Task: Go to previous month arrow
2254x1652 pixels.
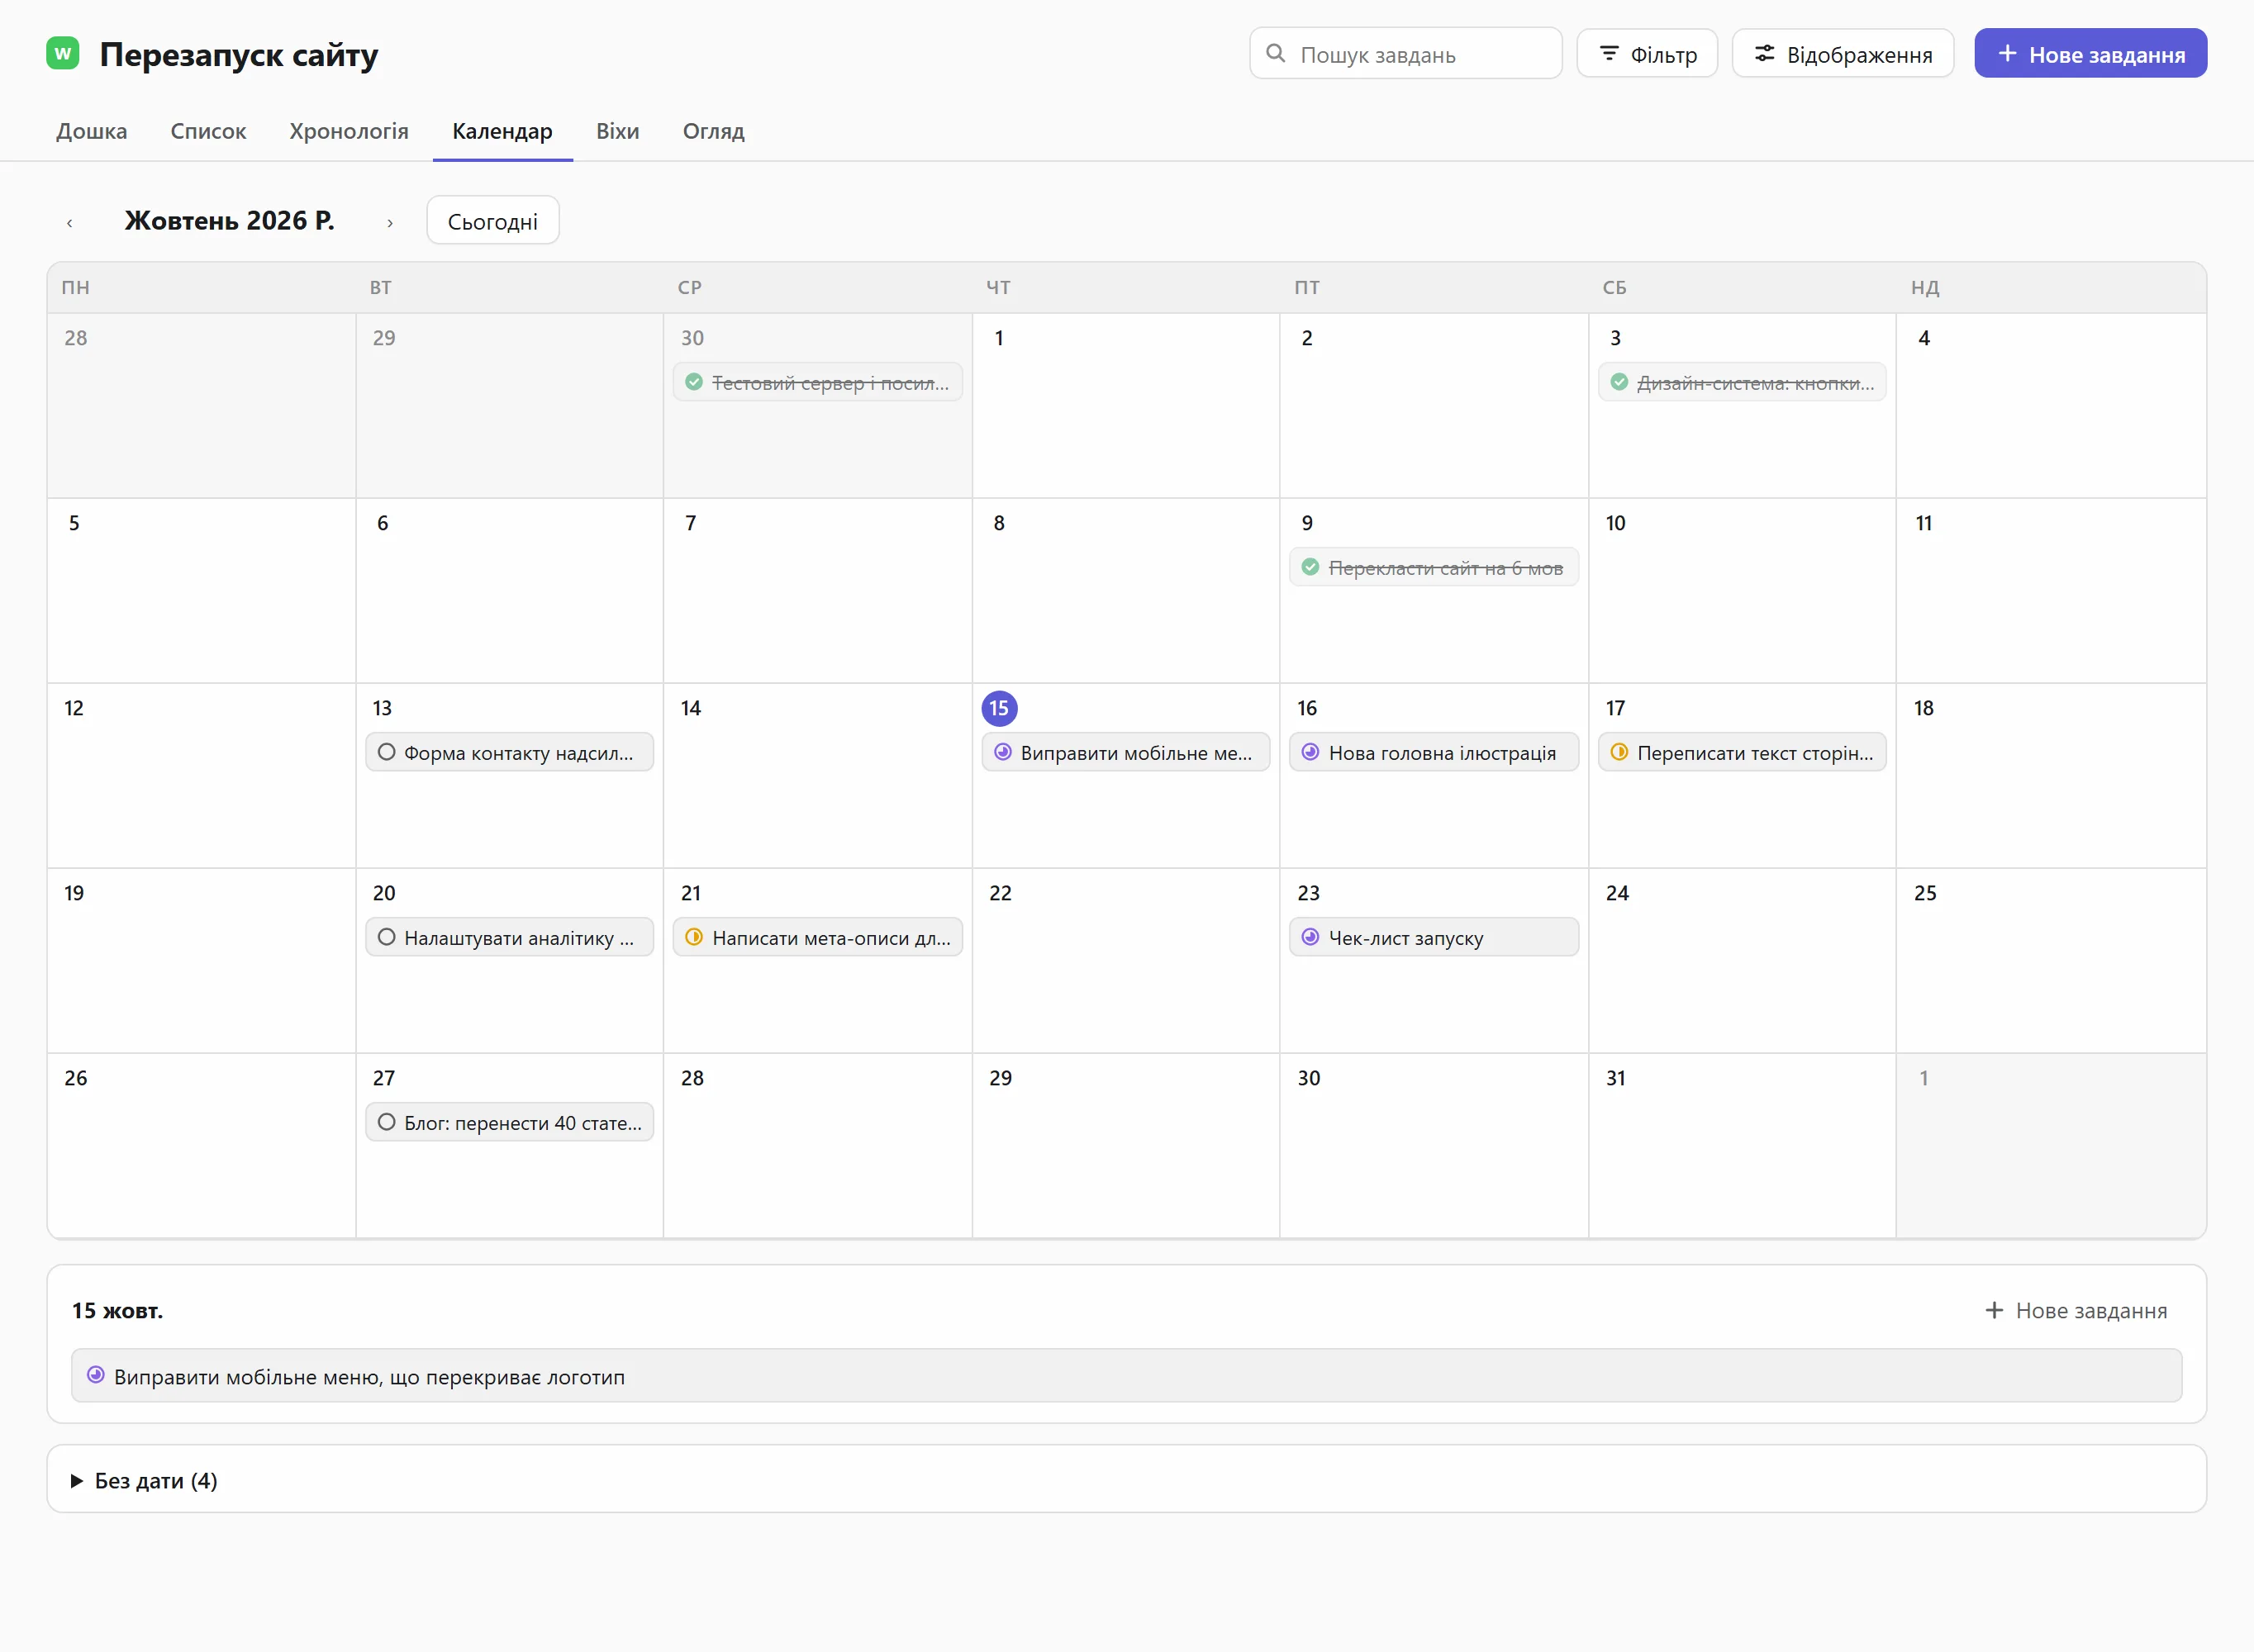Action: click(69, 222)
